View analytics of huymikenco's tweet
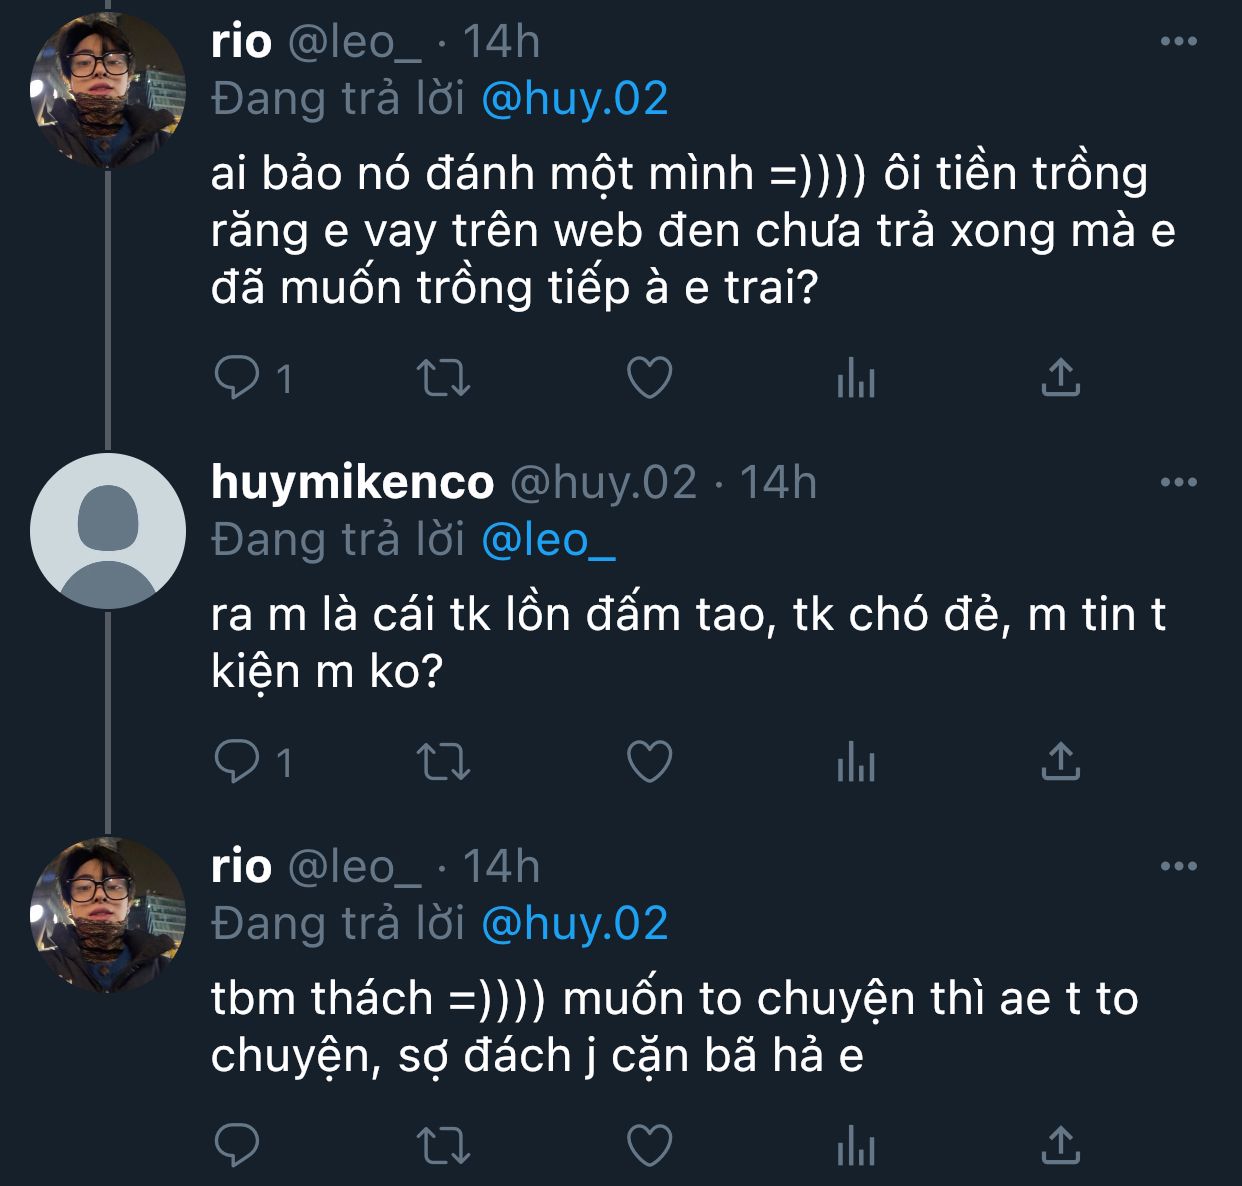1242x1186 pixels. pyautogui.click(x=855, y=762)
